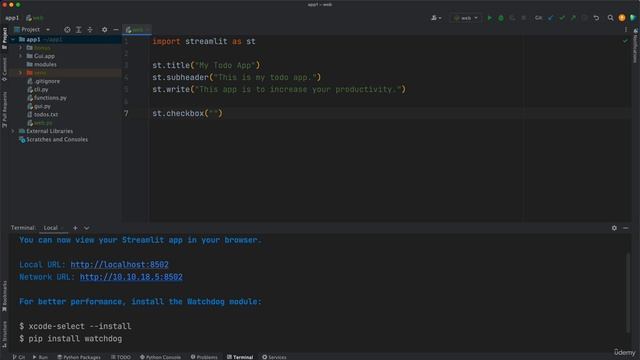The height and width of the screenshot is (360, 640).
Task: Open the TODO tool window
Action: point(121,357)
